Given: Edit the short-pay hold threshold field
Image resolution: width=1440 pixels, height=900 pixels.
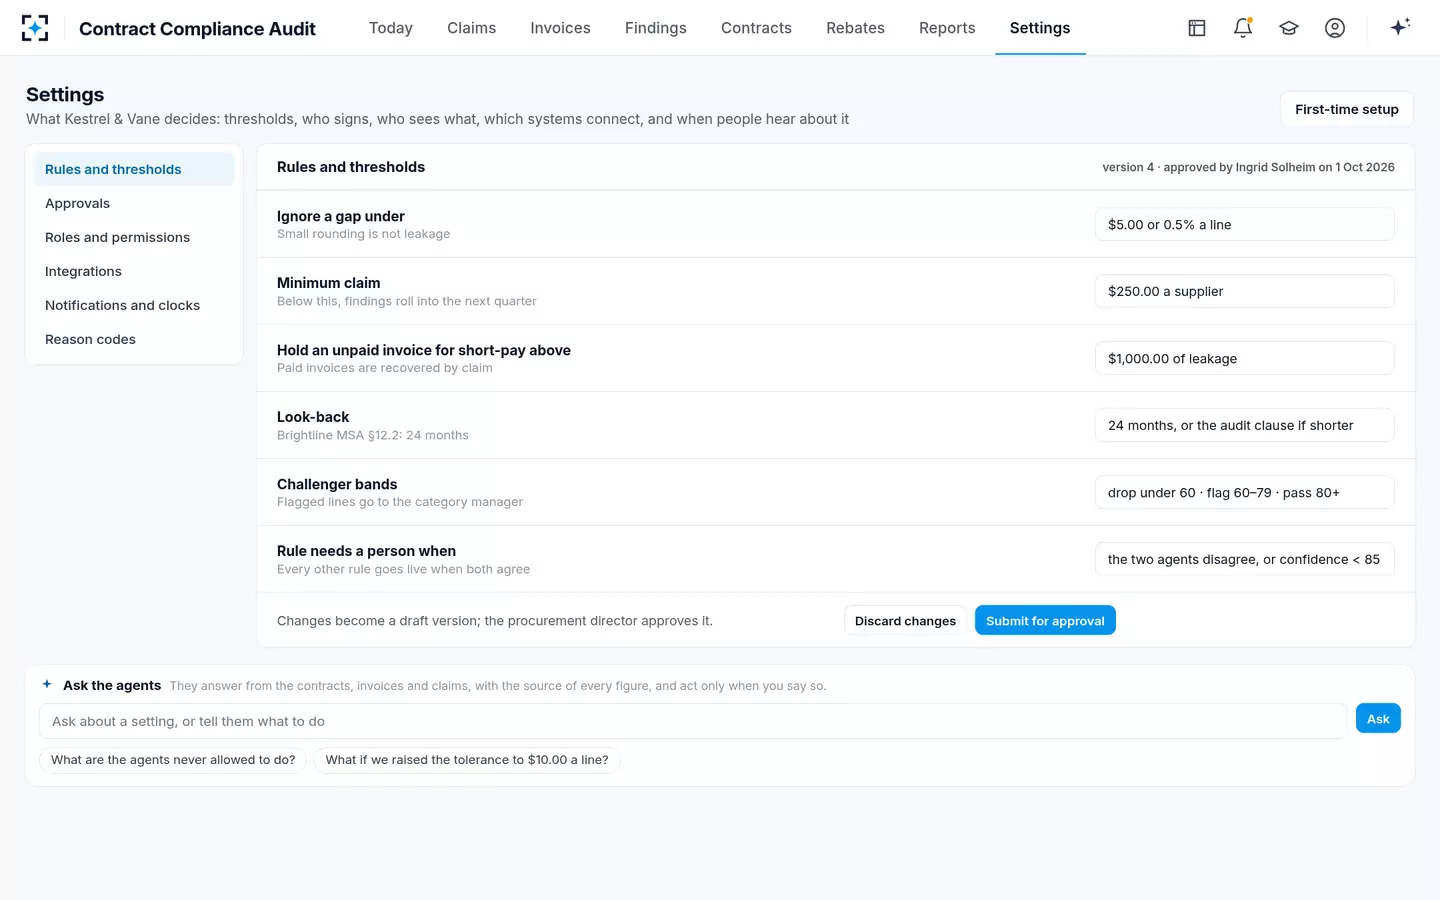Looking at the screenshot, I should point(1244,359).
